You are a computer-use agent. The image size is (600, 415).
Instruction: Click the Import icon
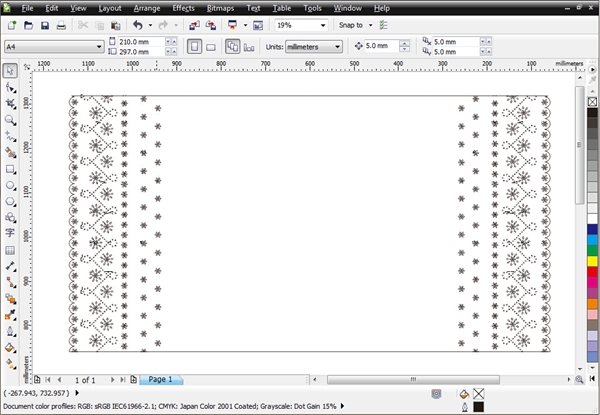[194, 25]
